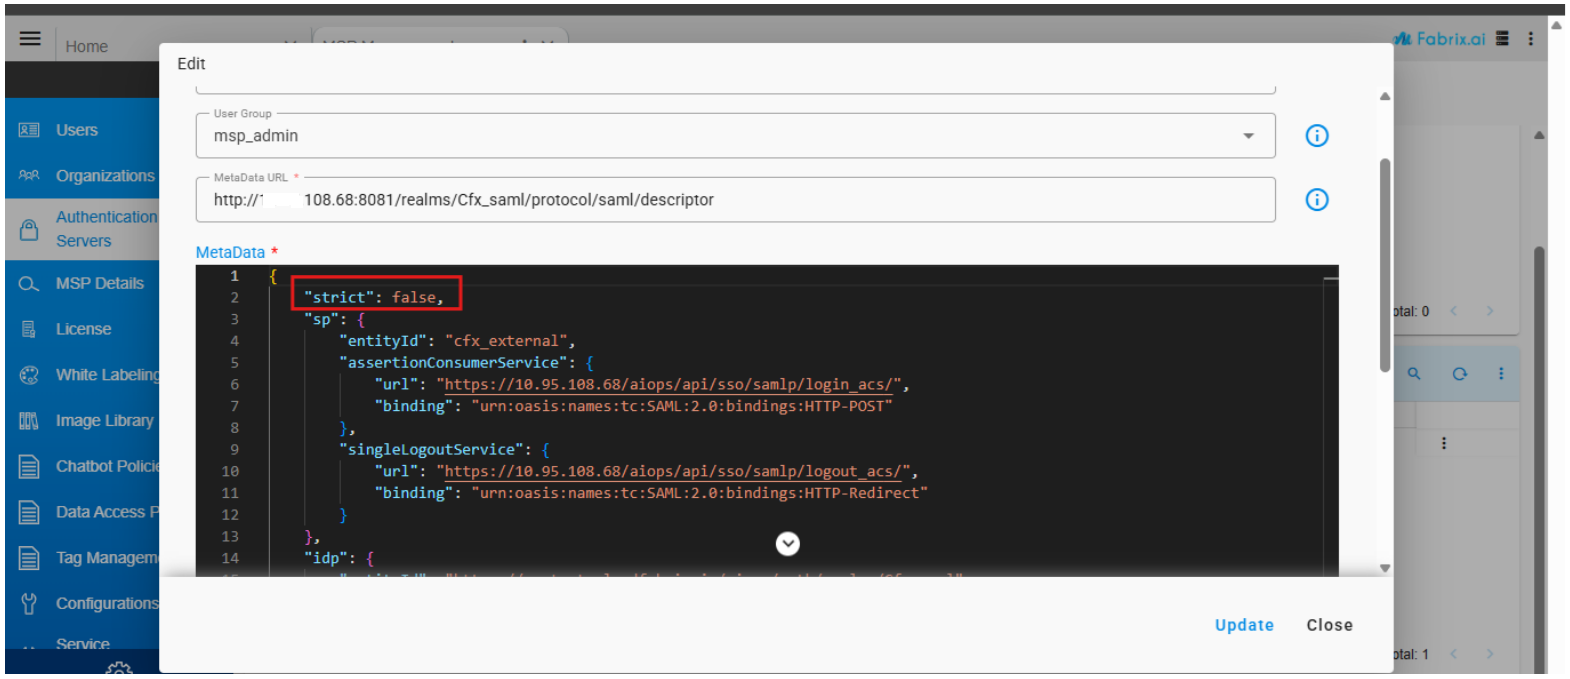The width and height of the screenshot is (1570, 679).
Task: Click the dialog vertical scrollbar
Action: pos(1384,265)
